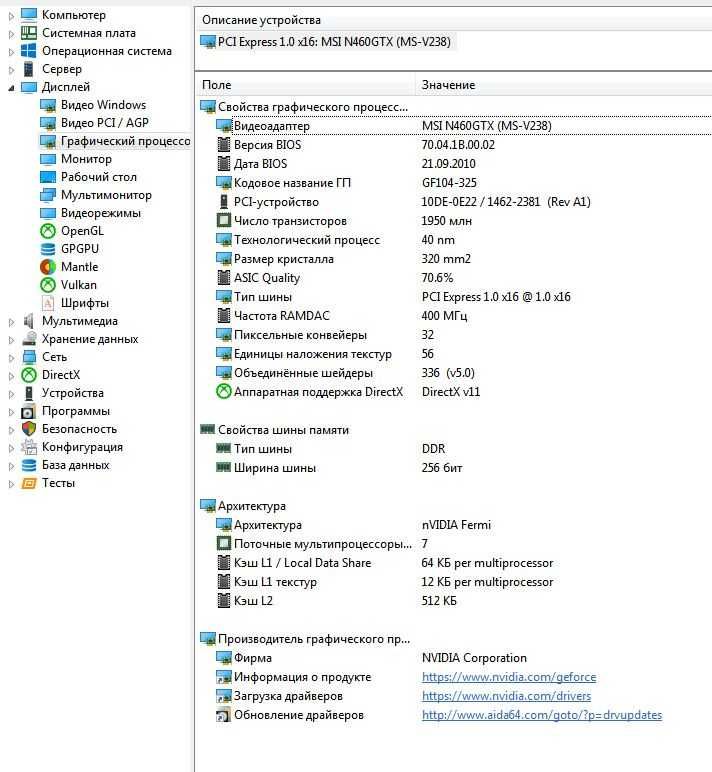Viewport: 712px width, 772px height.
Task: Open the aida64.com drvupdates link
Action: point(542,715)
